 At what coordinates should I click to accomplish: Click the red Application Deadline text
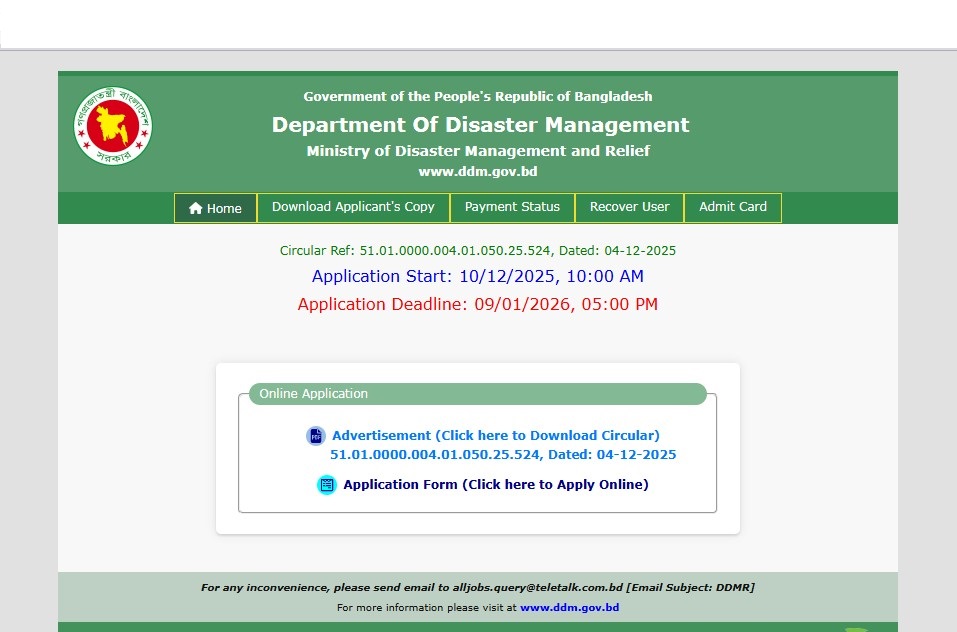[x=478, y=304]
